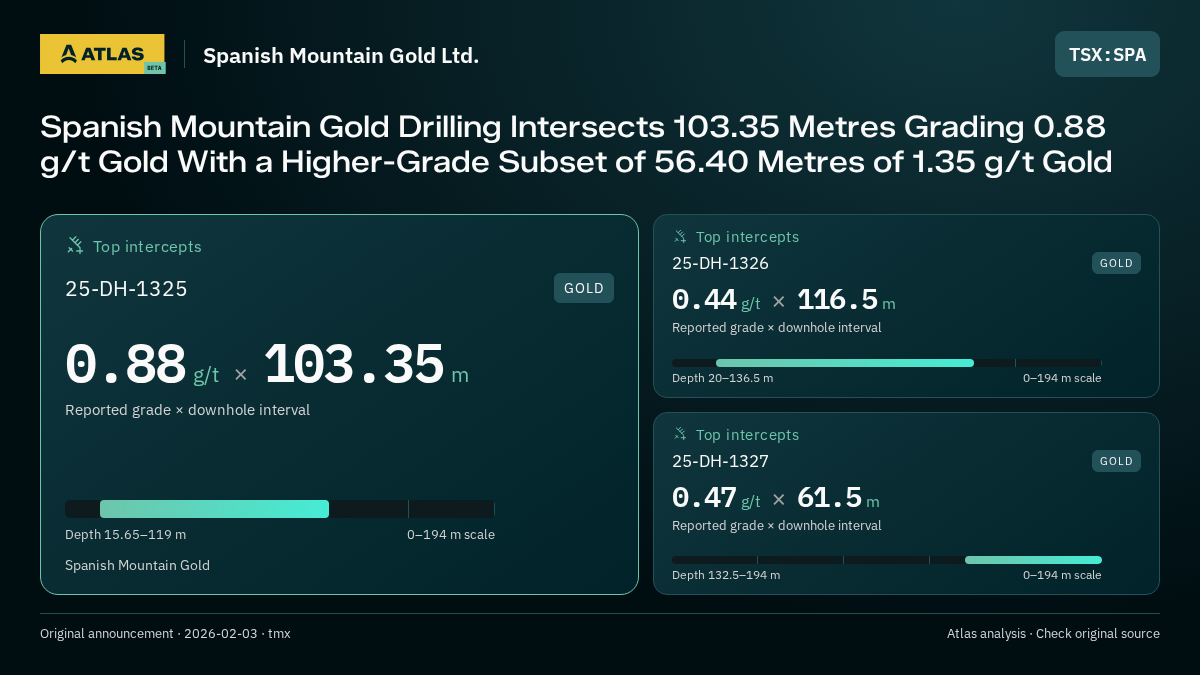Click the GOLD tag on the 25-DH-1327 card
Viewport: 1200px width, 675px height.
(x=1116, y=461)
